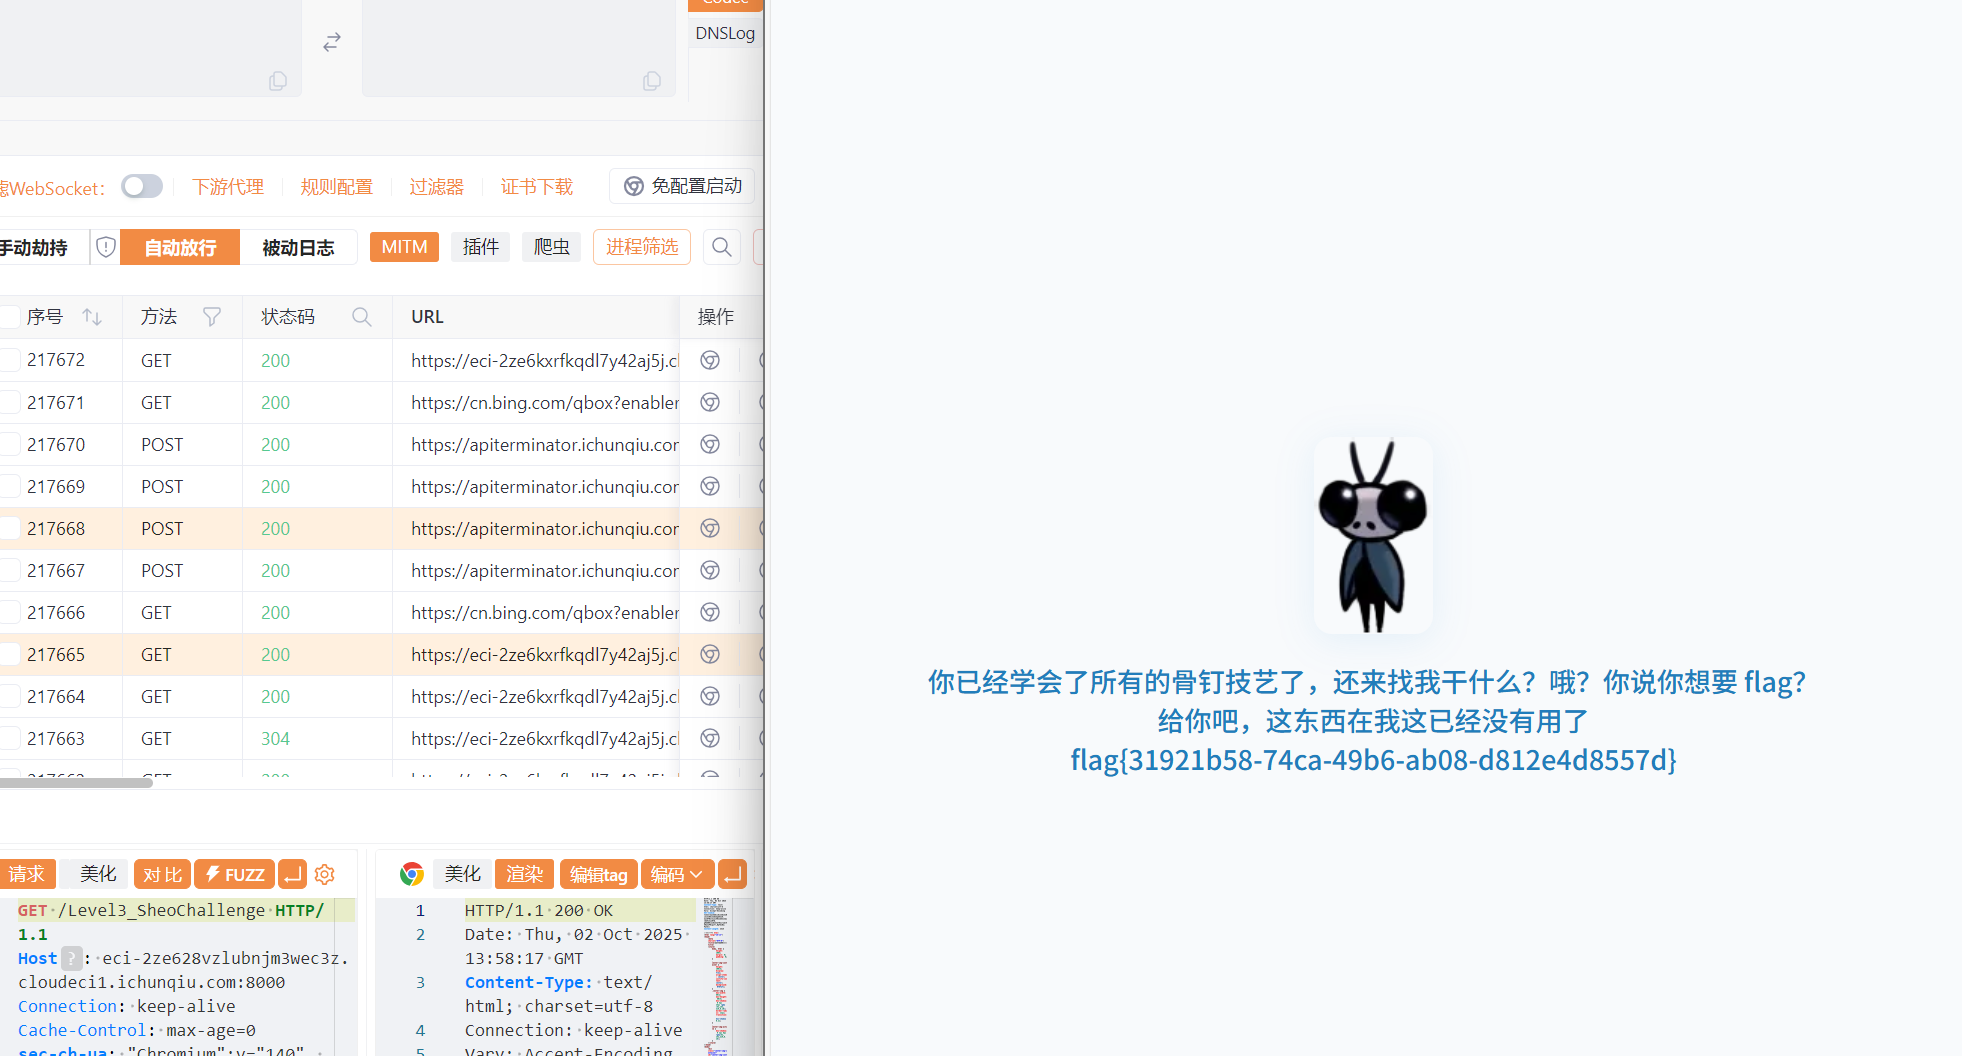This screenshot has width=1962, height=1056.
Task: Switch to the 被动日志 tab
Action: (x=298, y=248)
